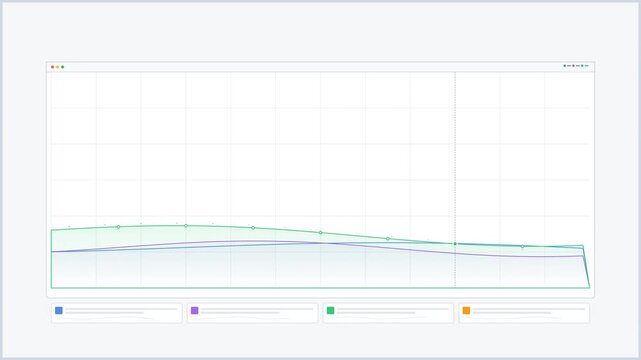The height and width of the screenshot is (360, 641).
Task: Click the blue square legend card
Action: point(117,313)
